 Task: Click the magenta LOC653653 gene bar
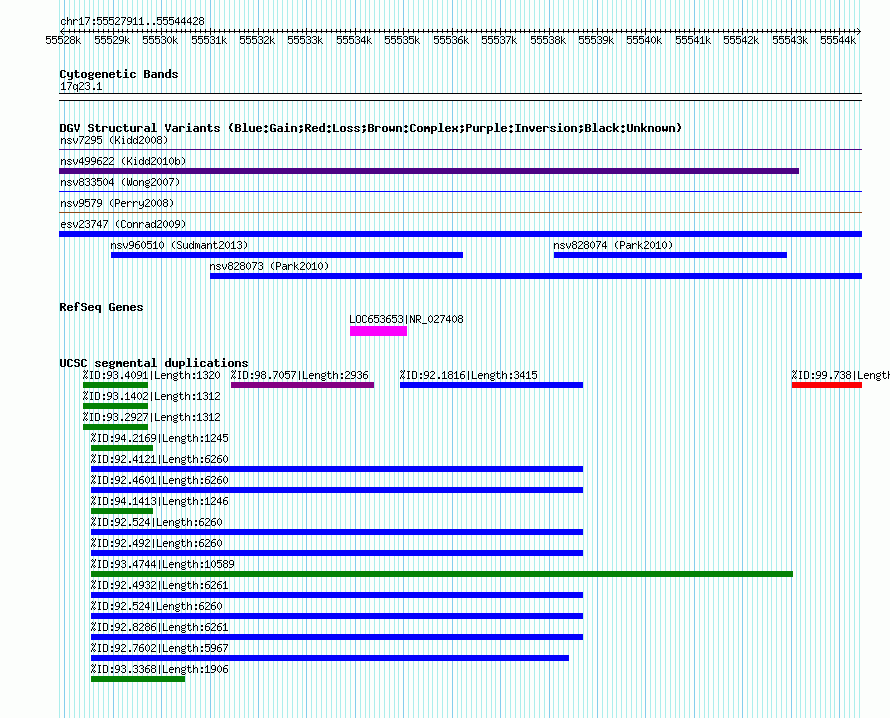point(378,331)
